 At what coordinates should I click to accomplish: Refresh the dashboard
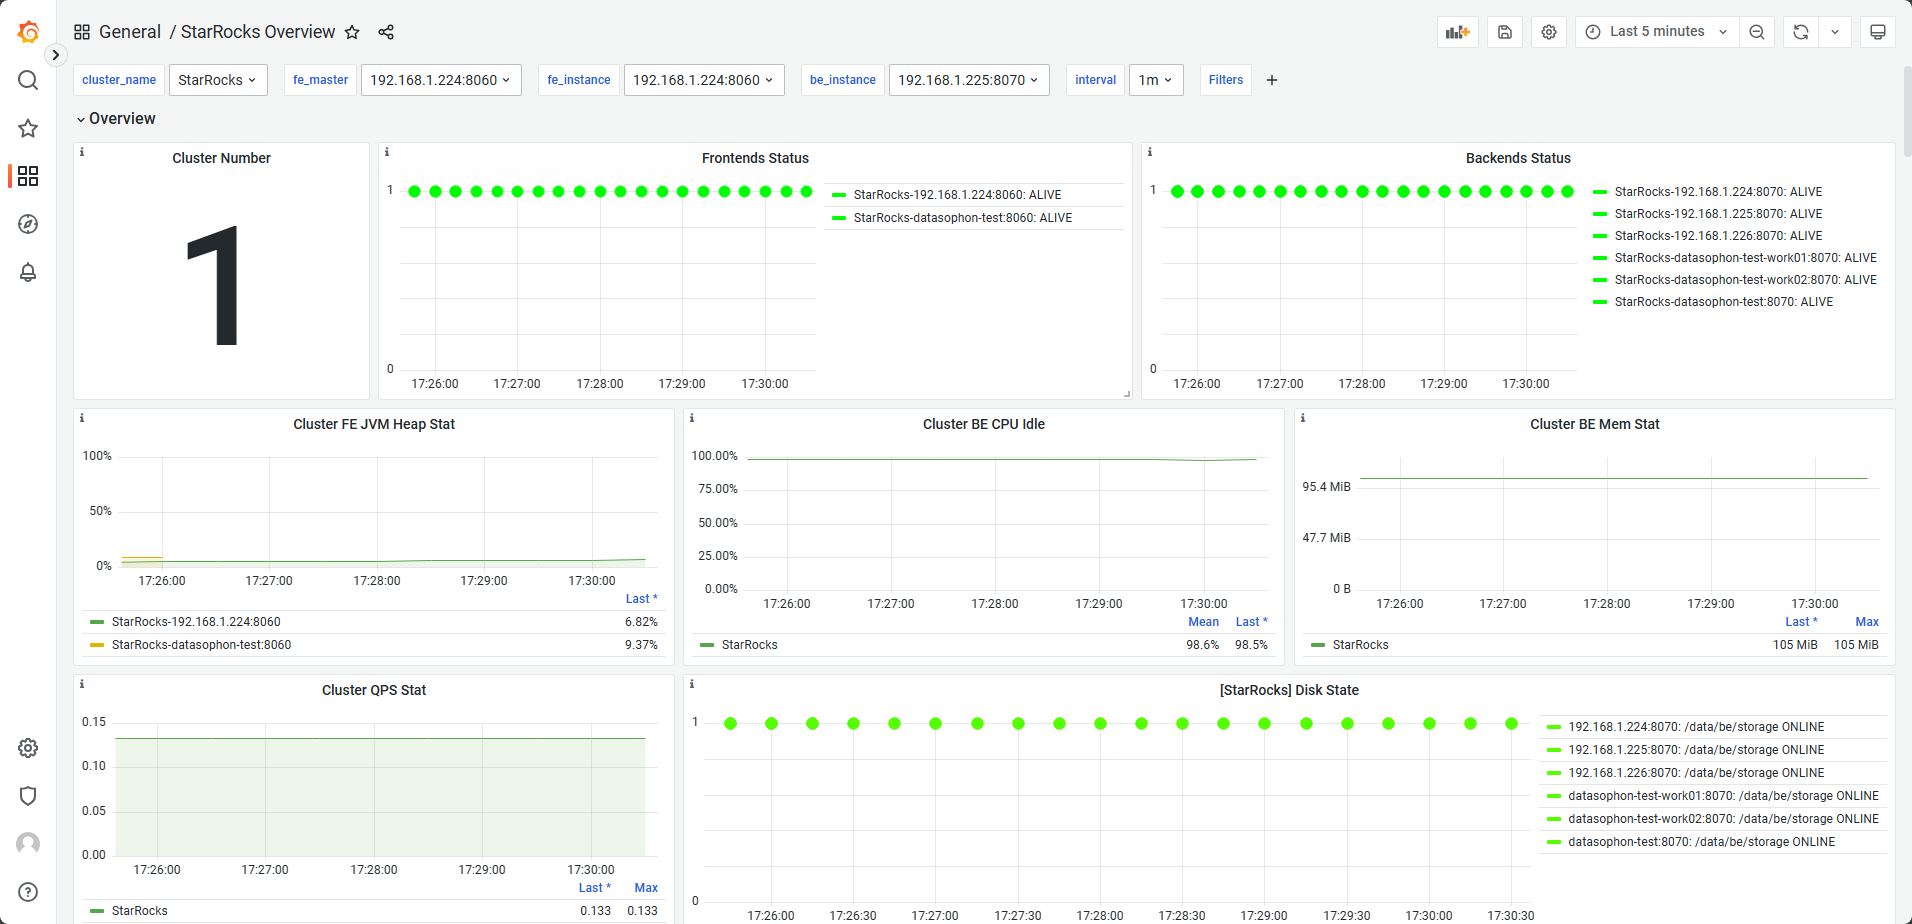click(1801, 32)
